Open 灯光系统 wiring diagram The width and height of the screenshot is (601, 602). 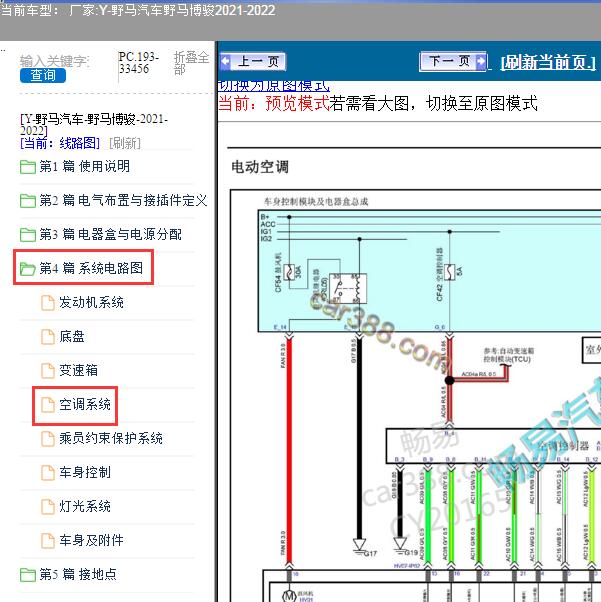[85, 506]
